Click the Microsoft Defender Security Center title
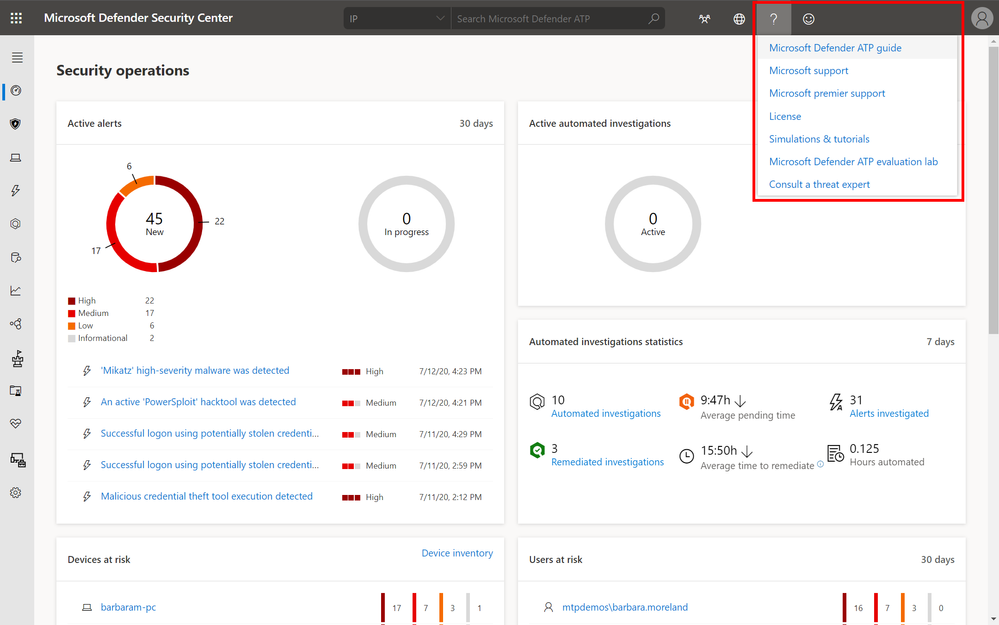This screenshot has width=999, height=625. click(x=138, y=18)
